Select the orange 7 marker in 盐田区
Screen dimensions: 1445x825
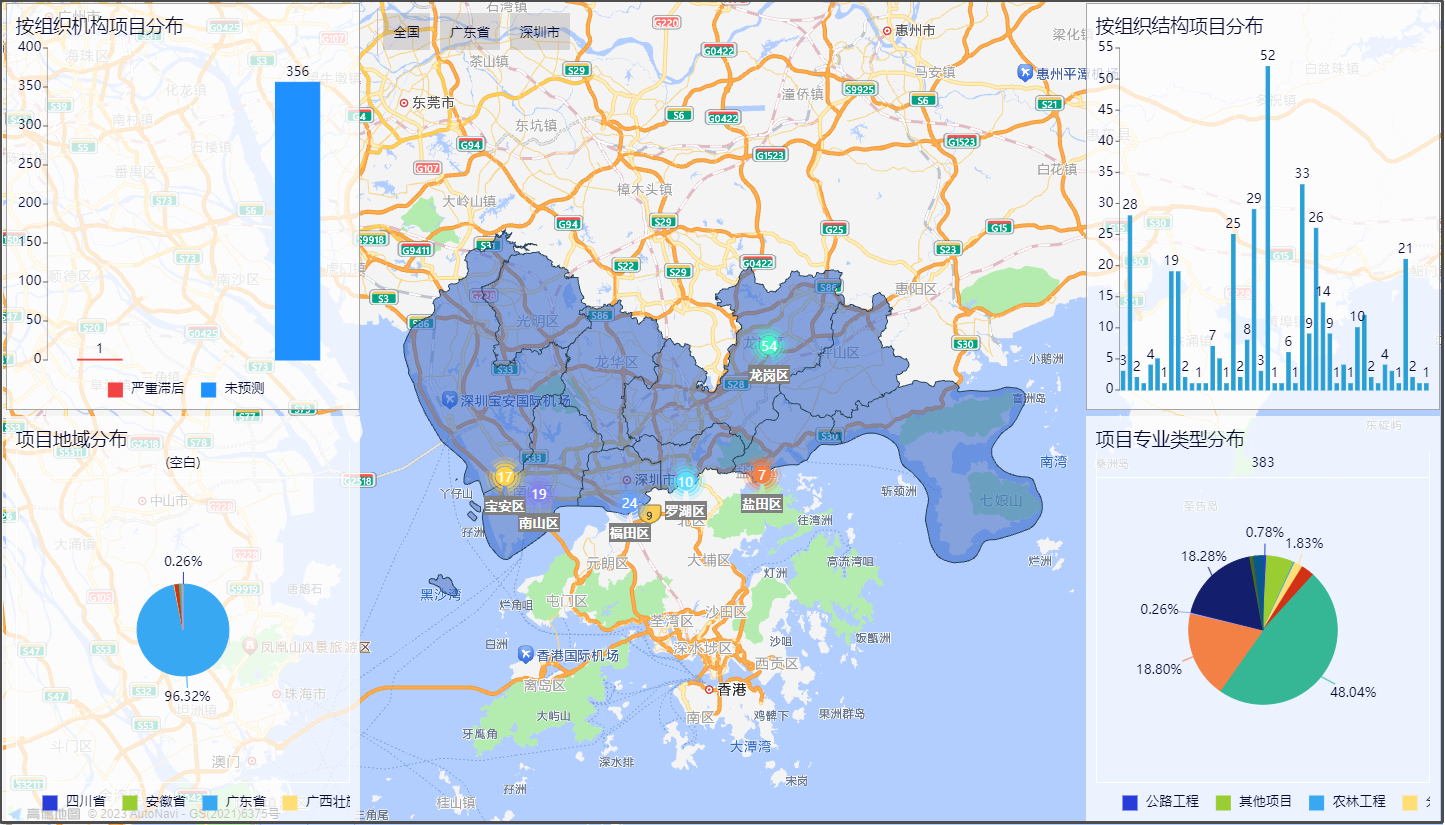click(x=761, y=475)
